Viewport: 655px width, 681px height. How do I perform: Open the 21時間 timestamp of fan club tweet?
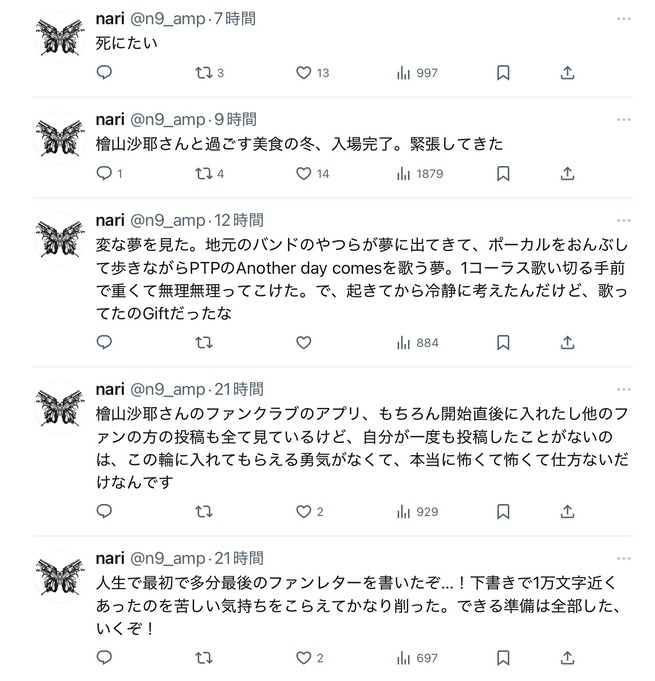tap(239, 389)
